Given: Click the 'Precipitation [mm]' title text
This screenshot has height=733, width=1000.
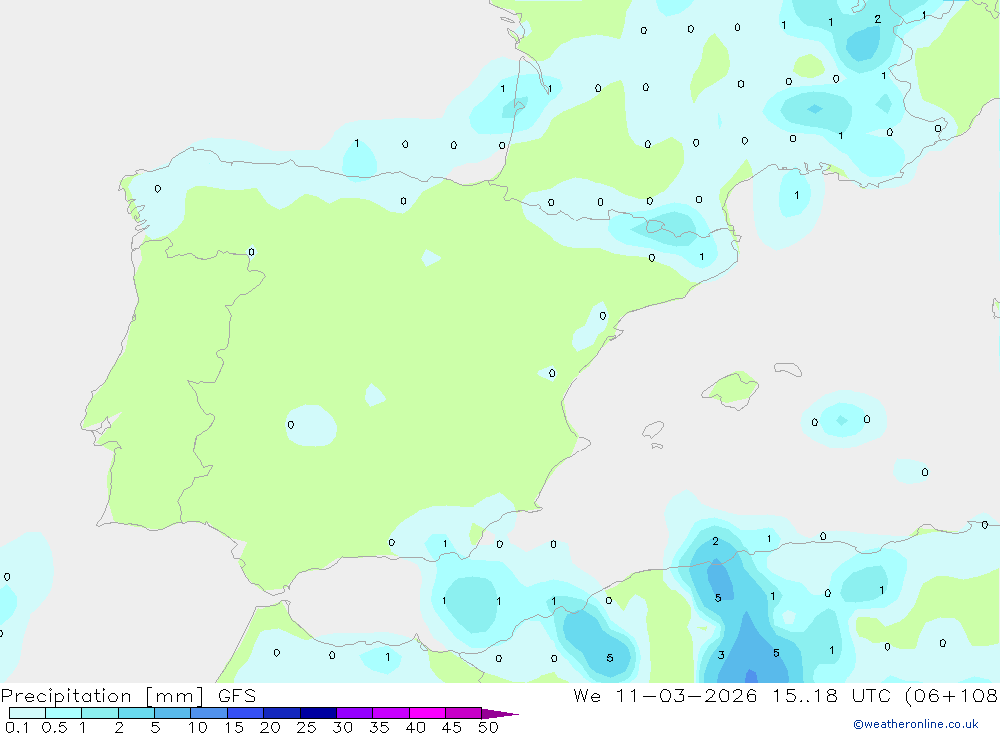Looking at the screenshot, I should click(x=102, y=696).
